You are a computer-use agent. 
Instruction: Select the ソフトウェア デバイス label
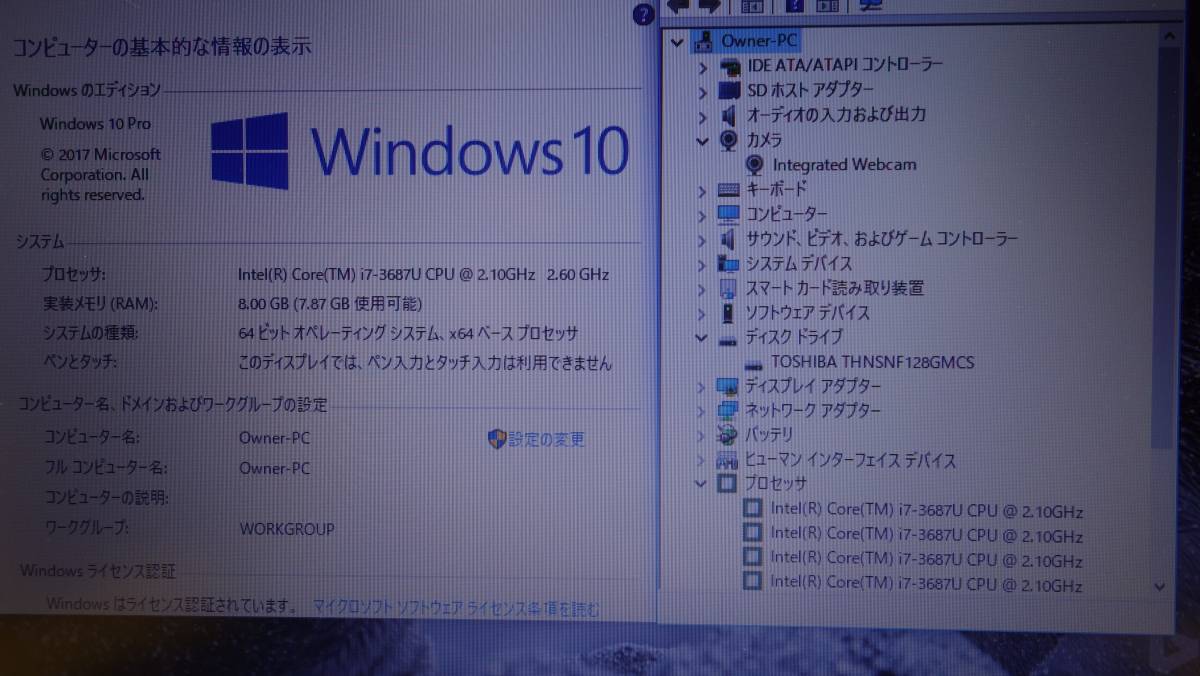(808, 313)
